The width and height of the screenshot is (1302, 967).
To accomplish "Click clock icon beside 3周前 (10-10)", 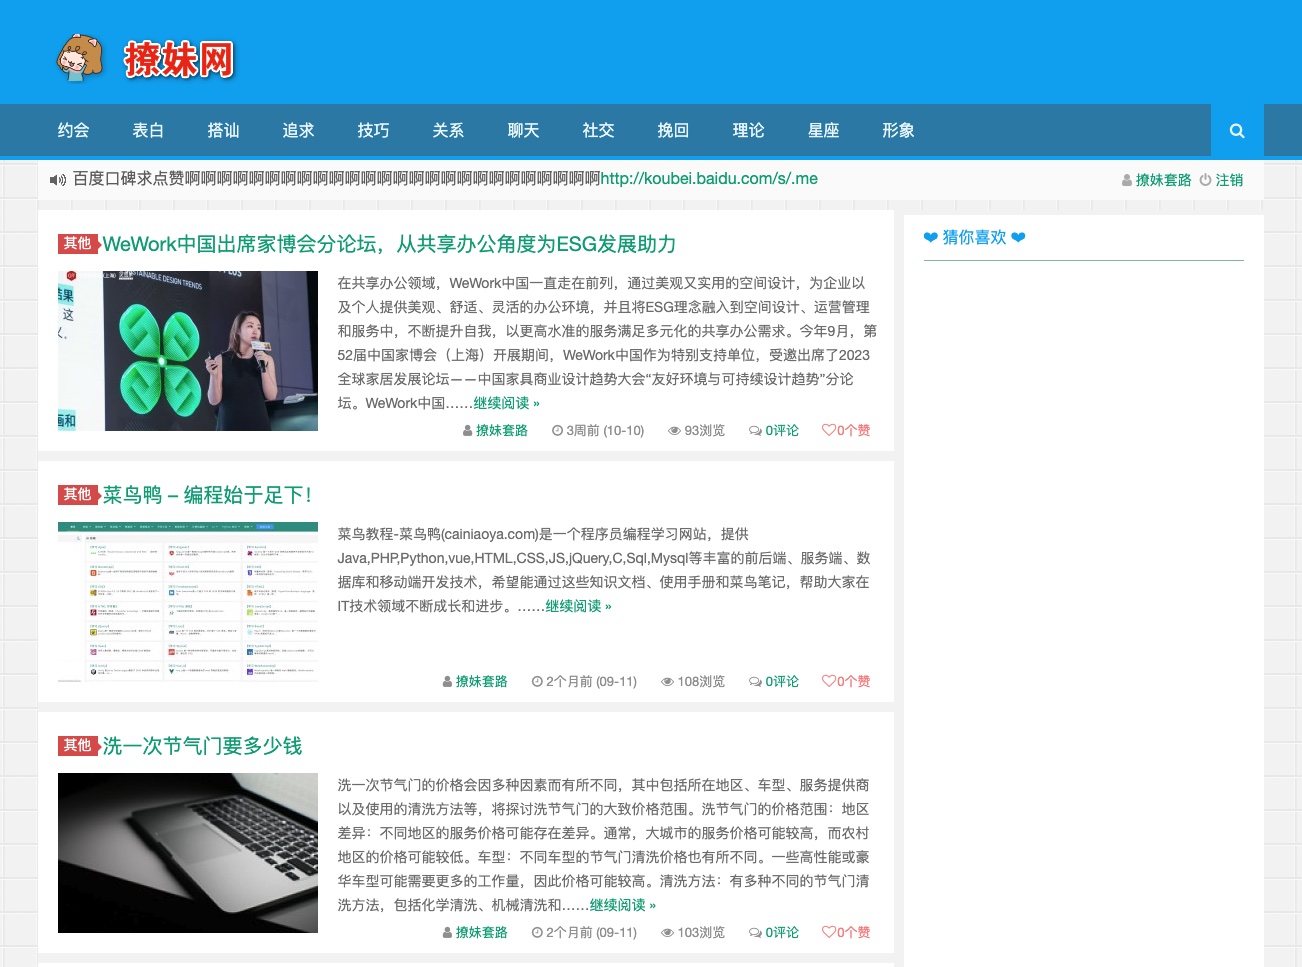I will coord(558,431).
